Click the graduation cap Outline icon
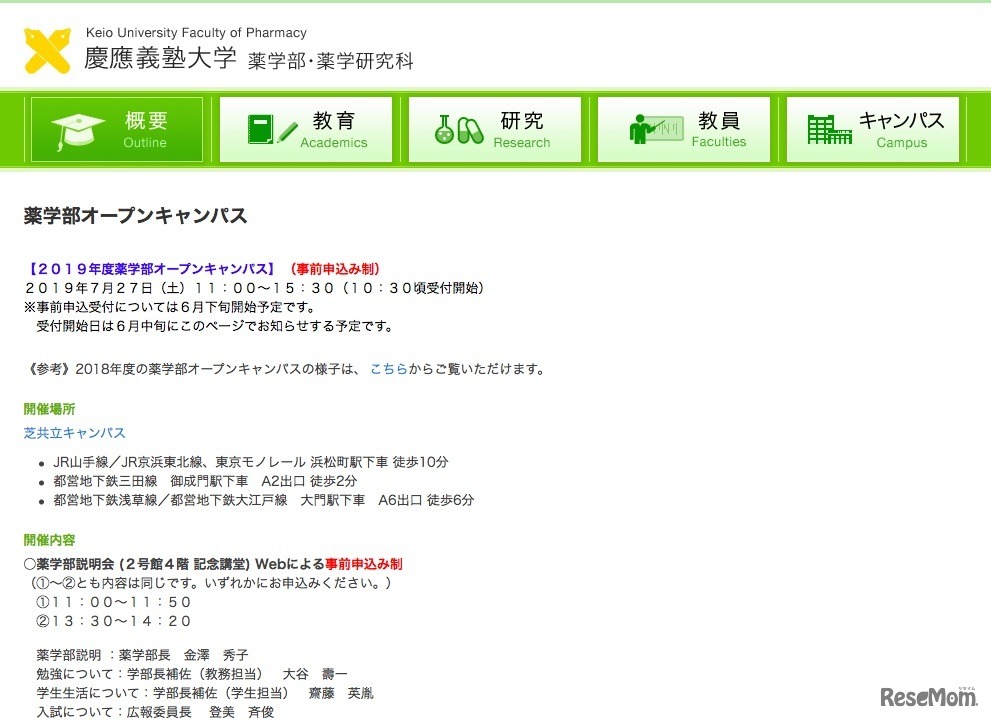The width and height of the screenshot is (991, 720). tap(76, 129)
